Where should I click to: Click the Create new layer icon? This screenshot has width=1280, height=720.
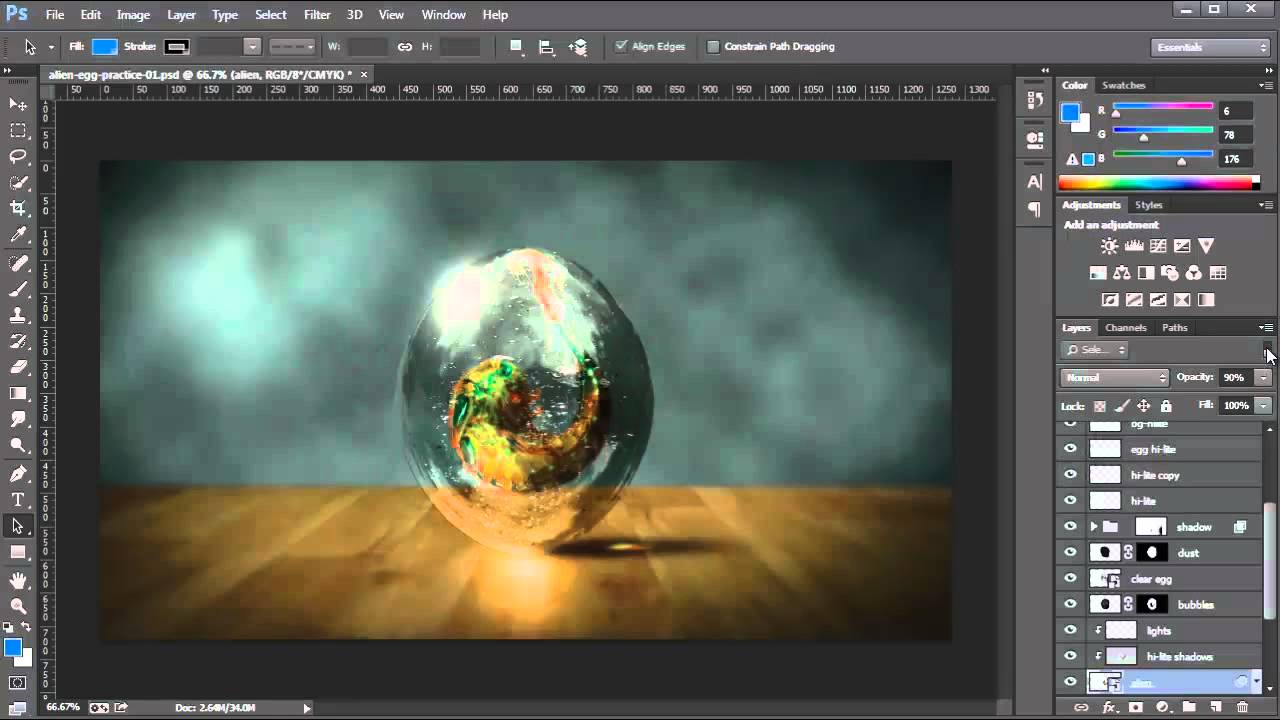click(1218, 707)
